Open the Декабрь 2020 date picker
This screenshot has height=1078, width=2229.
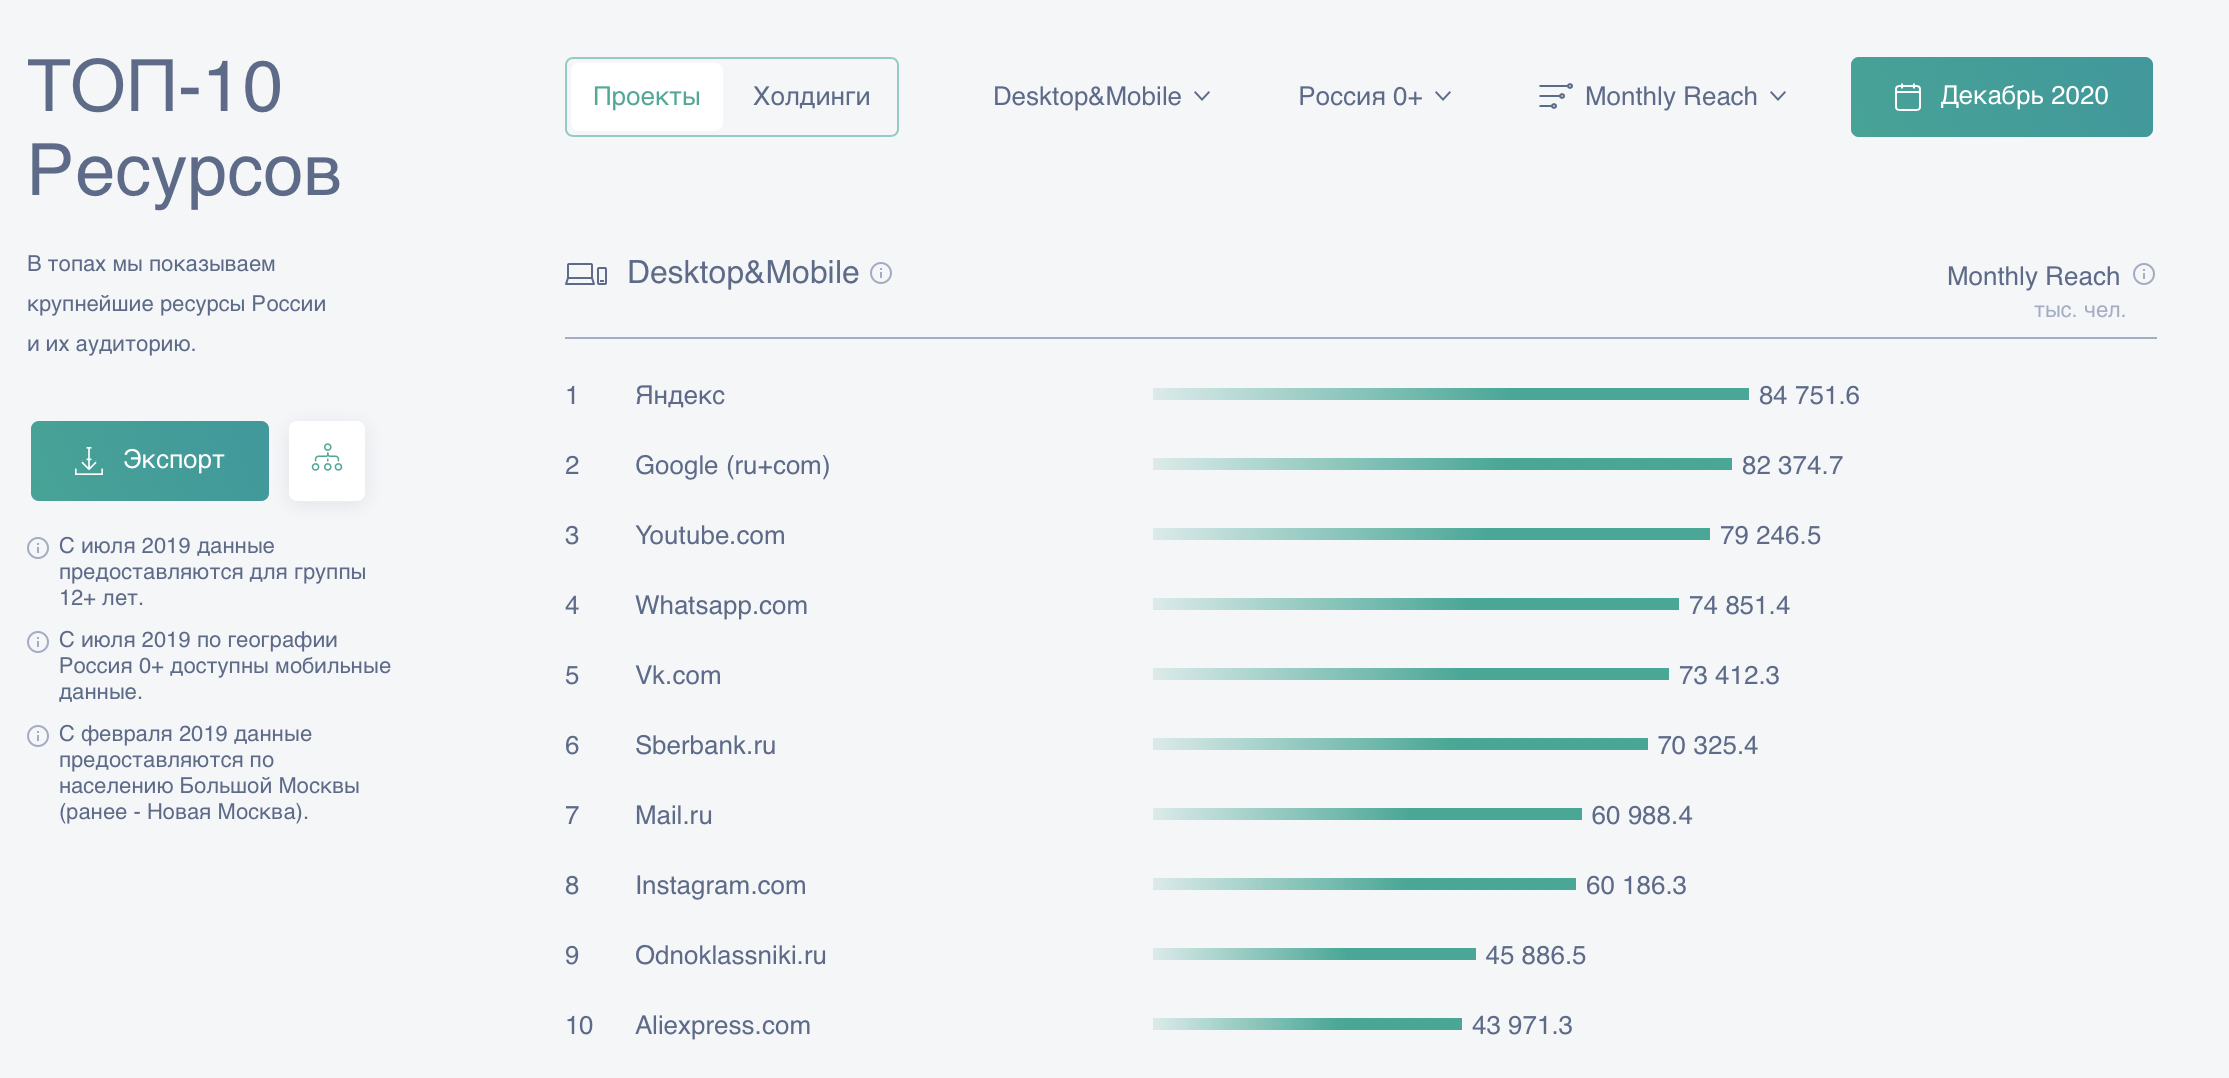pos(2001,97)
